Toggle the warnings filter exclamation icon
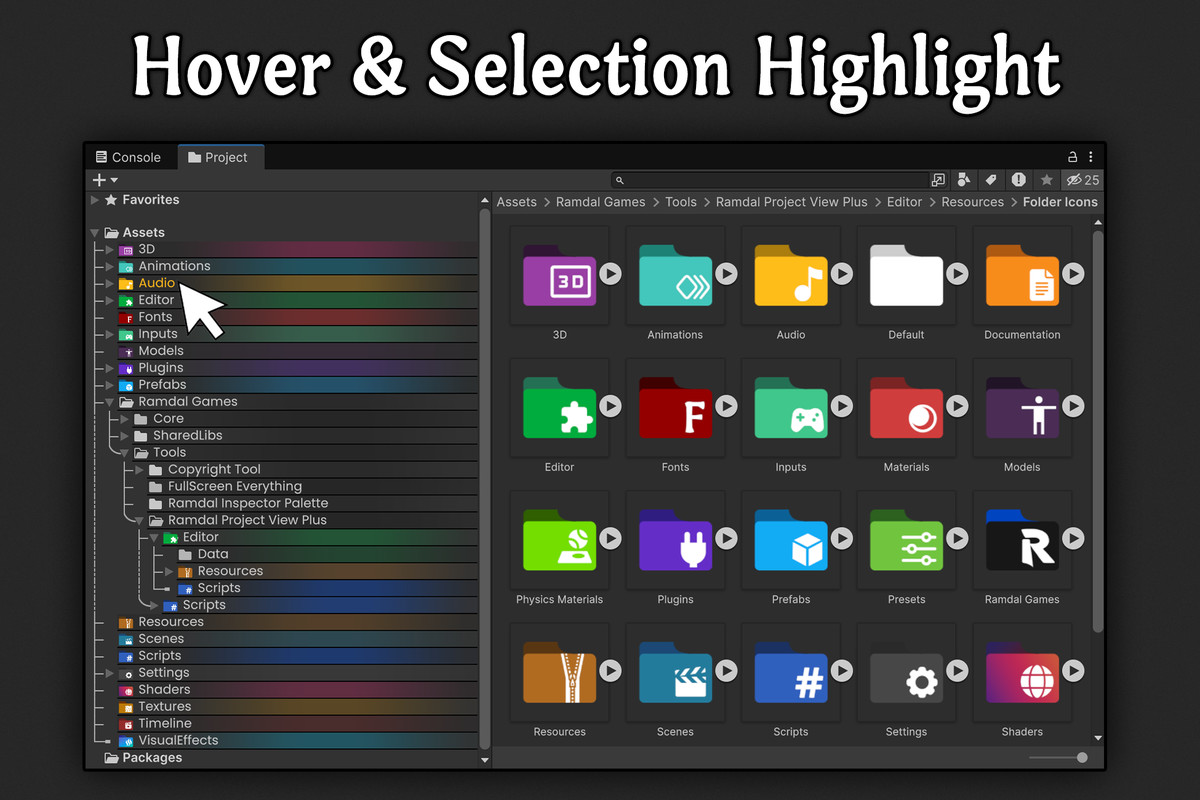Screen dimensions: 1200x800 (x=1018, y=180)
